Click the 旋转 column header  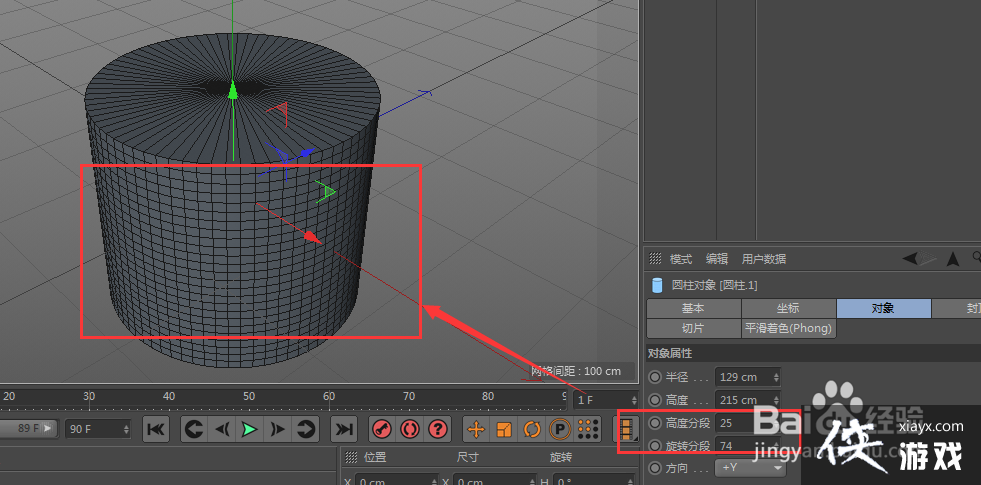click(561, 457)
